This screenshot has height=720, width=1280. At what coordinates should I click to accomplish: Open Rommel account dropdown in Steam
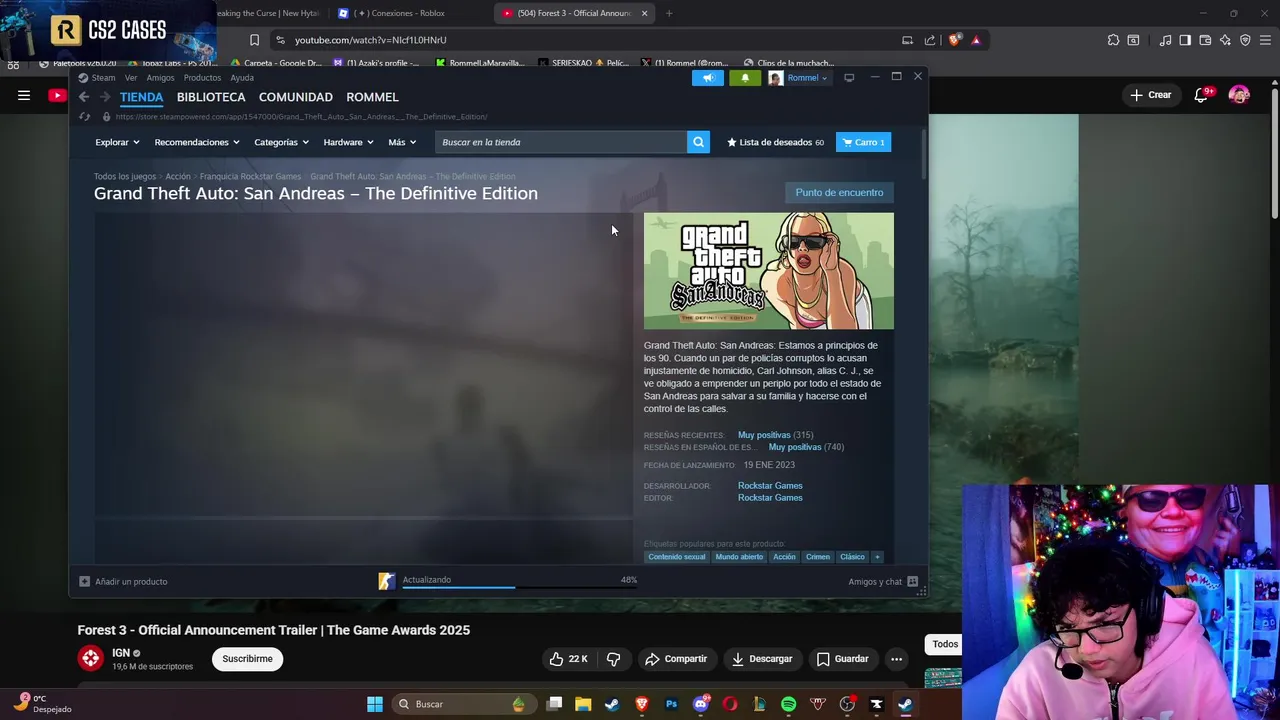(x=798, y=78)
